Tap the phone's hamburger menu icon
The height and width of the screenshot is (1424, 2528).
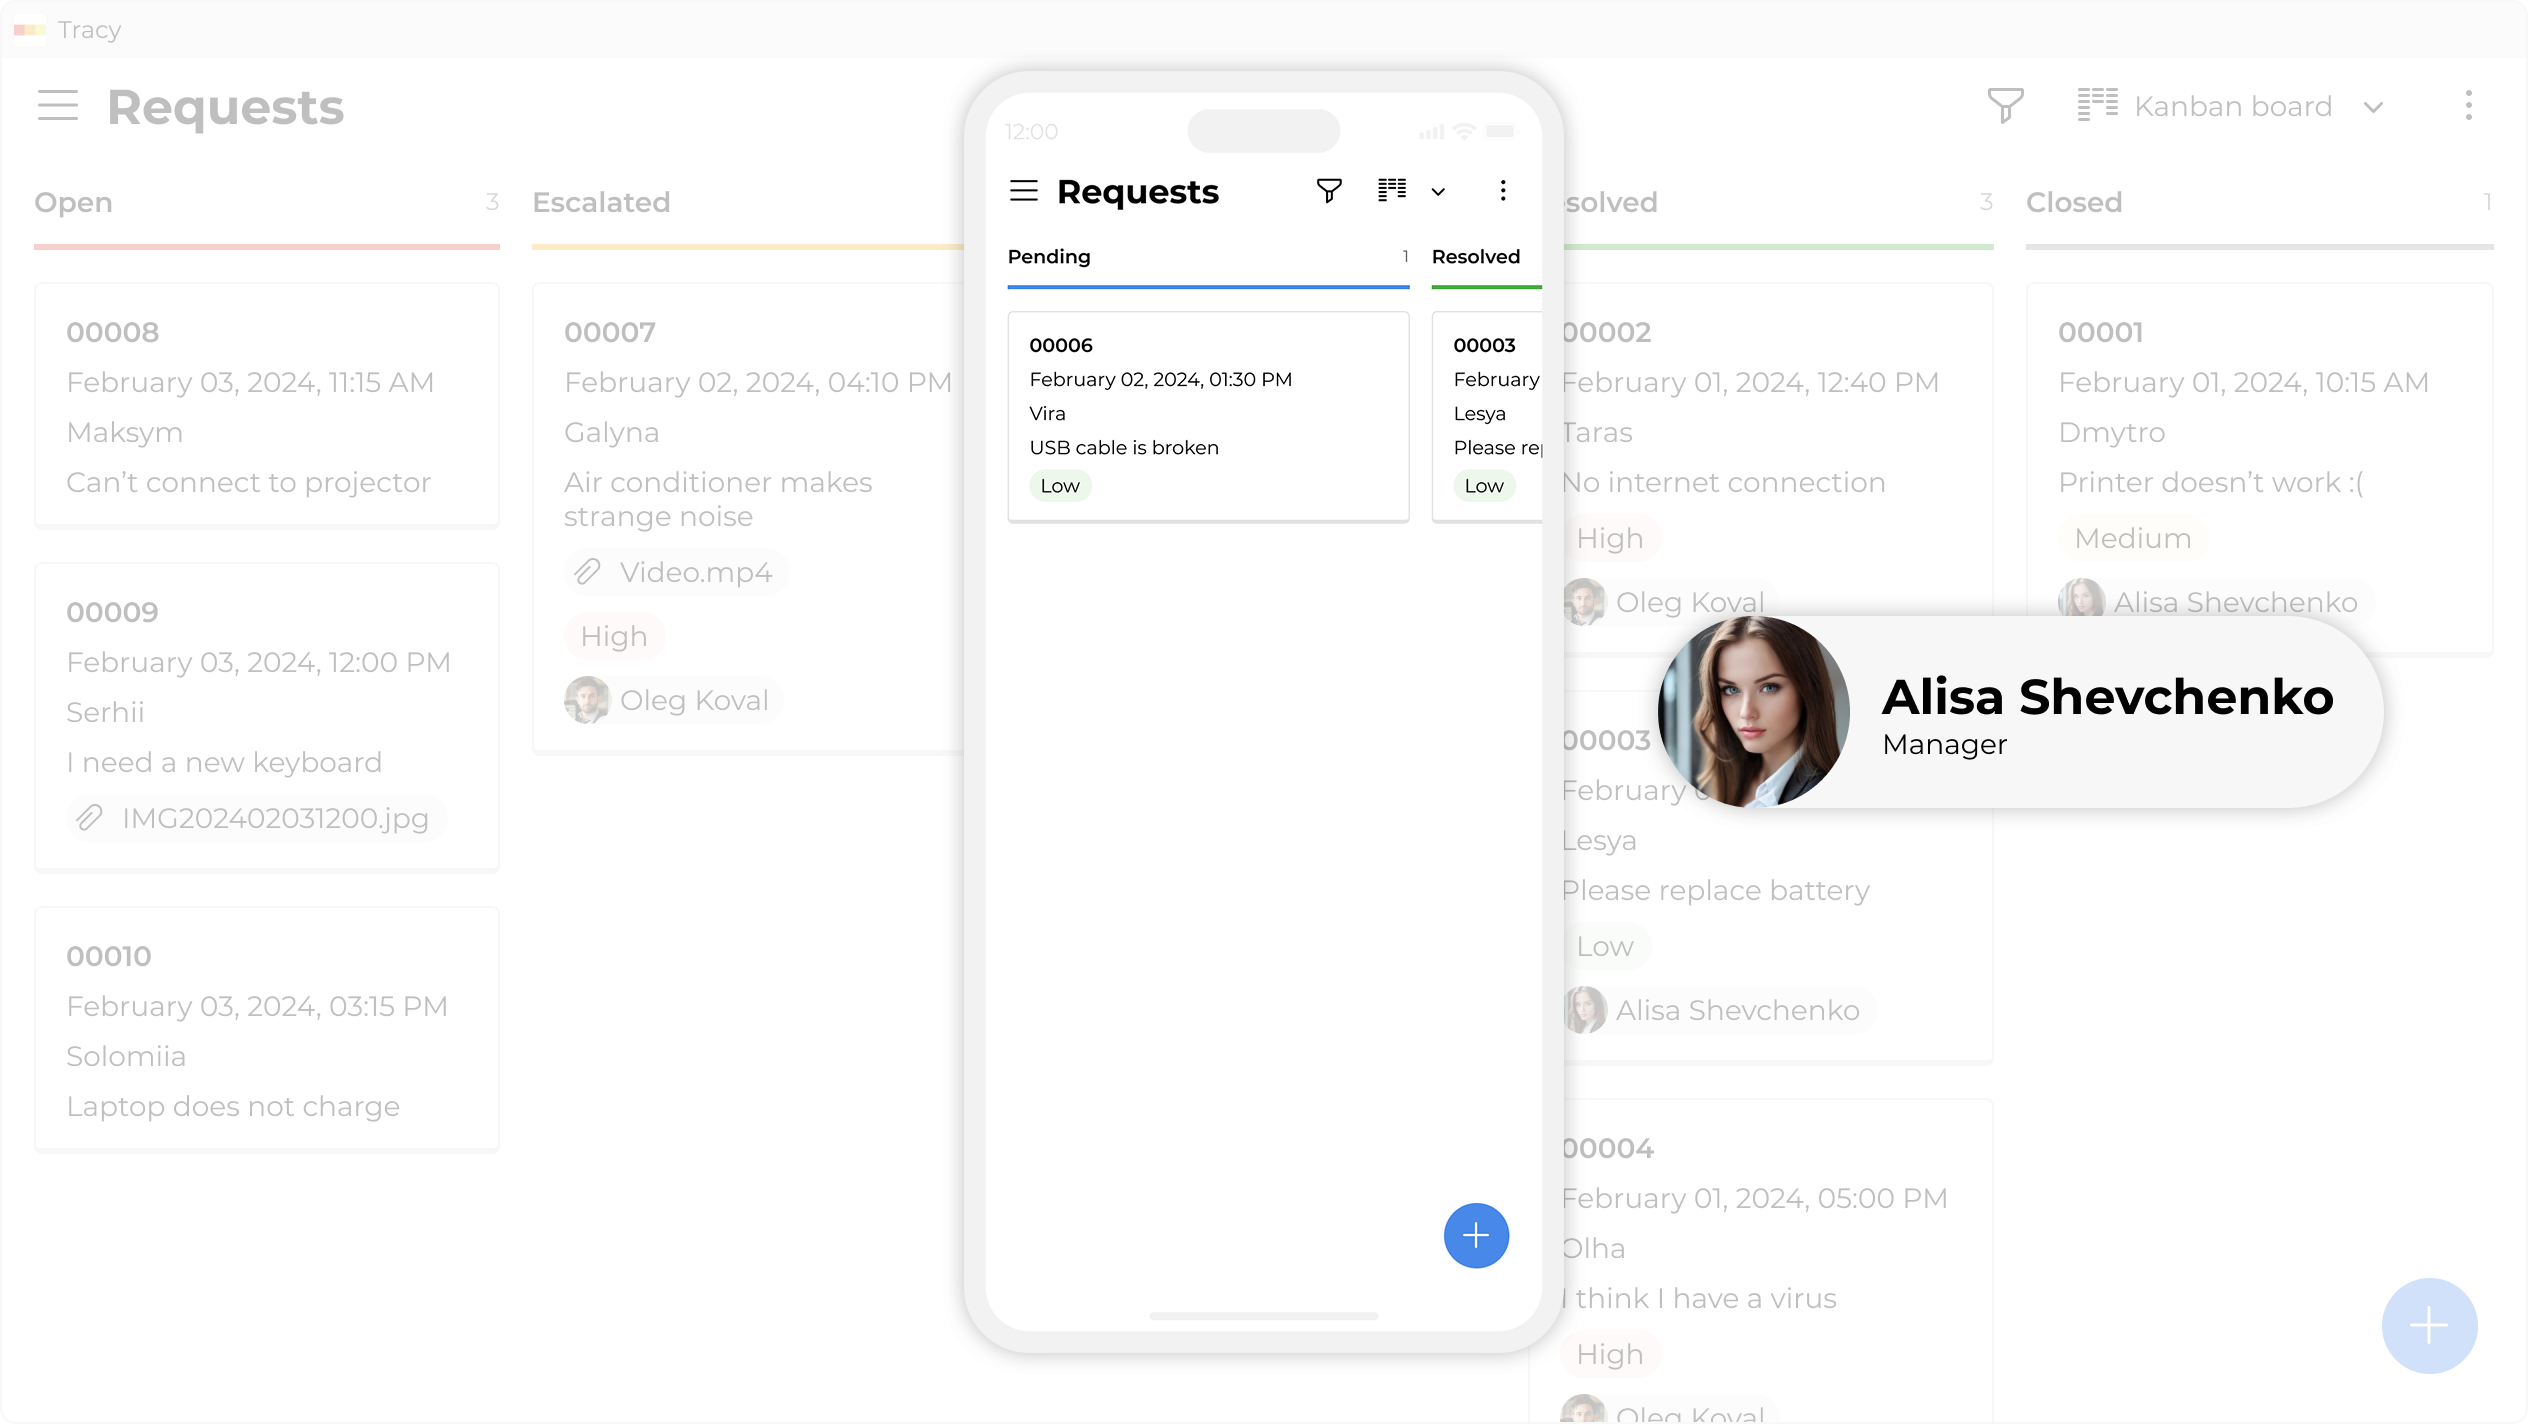point(1023,191)
